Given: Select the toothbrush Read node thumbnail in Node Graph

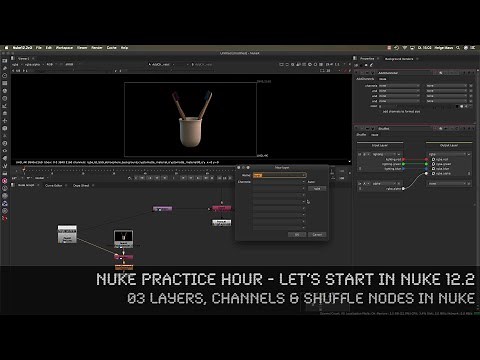Looking at the screenshot, I should point(123,239).
